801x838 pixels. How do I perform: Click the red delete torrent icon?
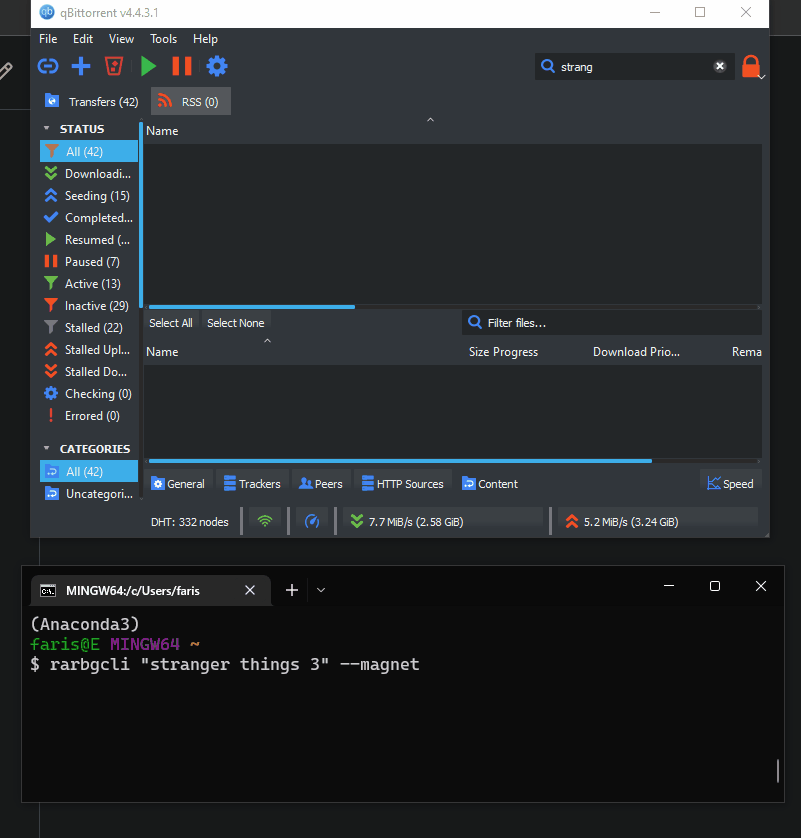[114, 67]
